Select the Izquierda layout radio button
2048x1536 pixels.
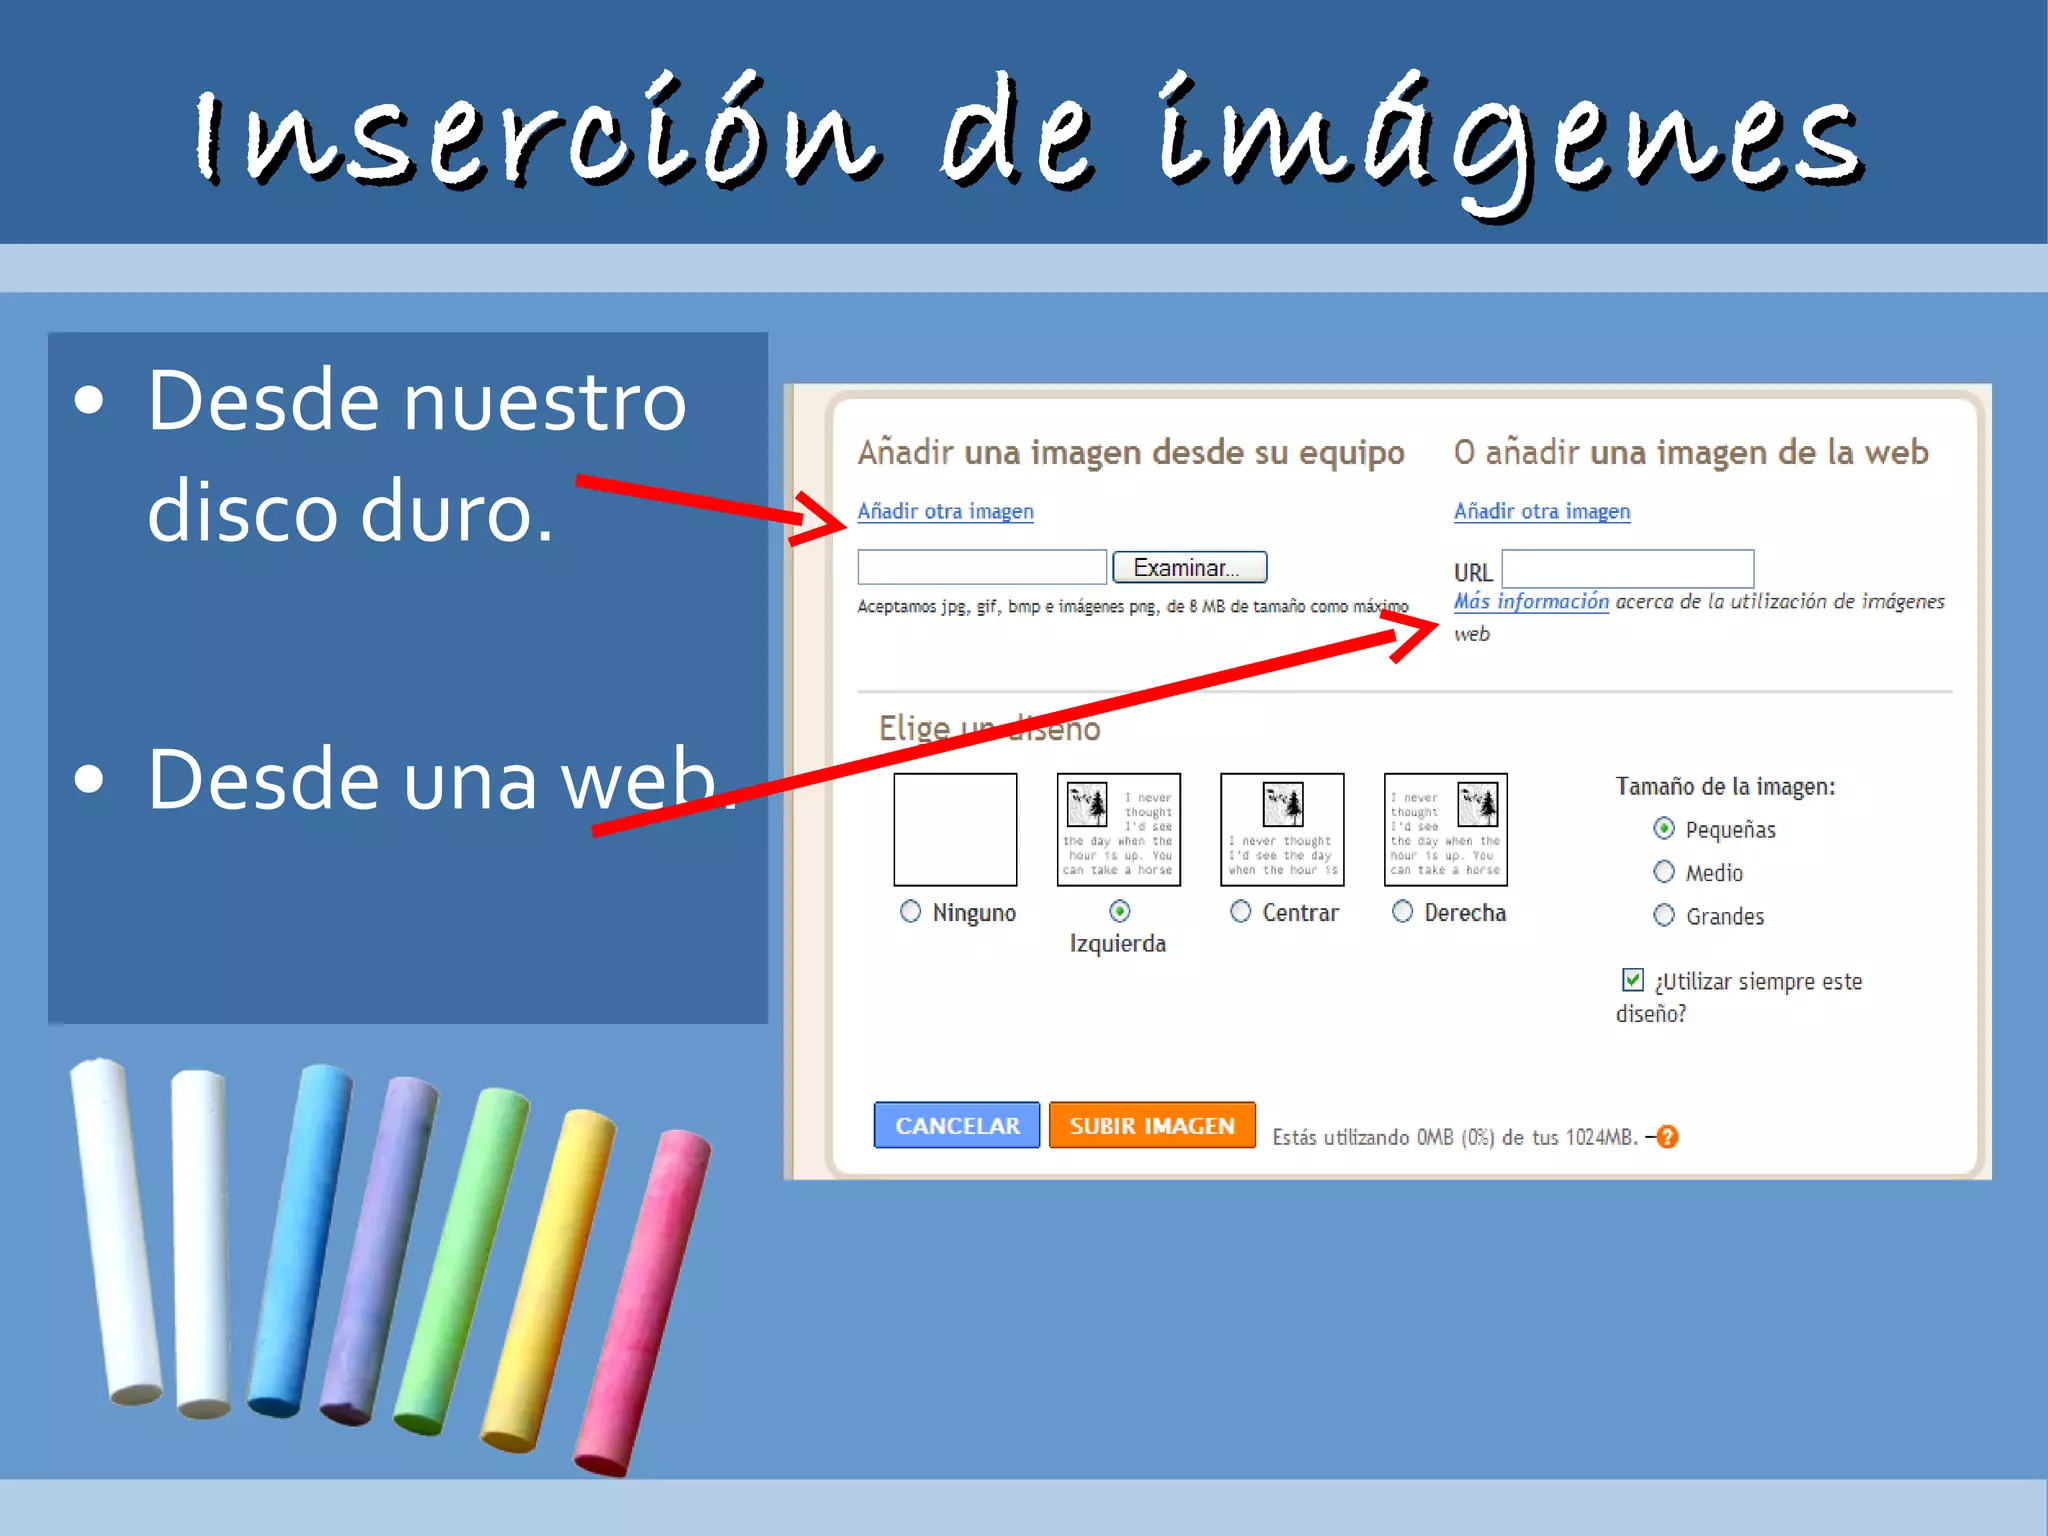click(1120, 911)
